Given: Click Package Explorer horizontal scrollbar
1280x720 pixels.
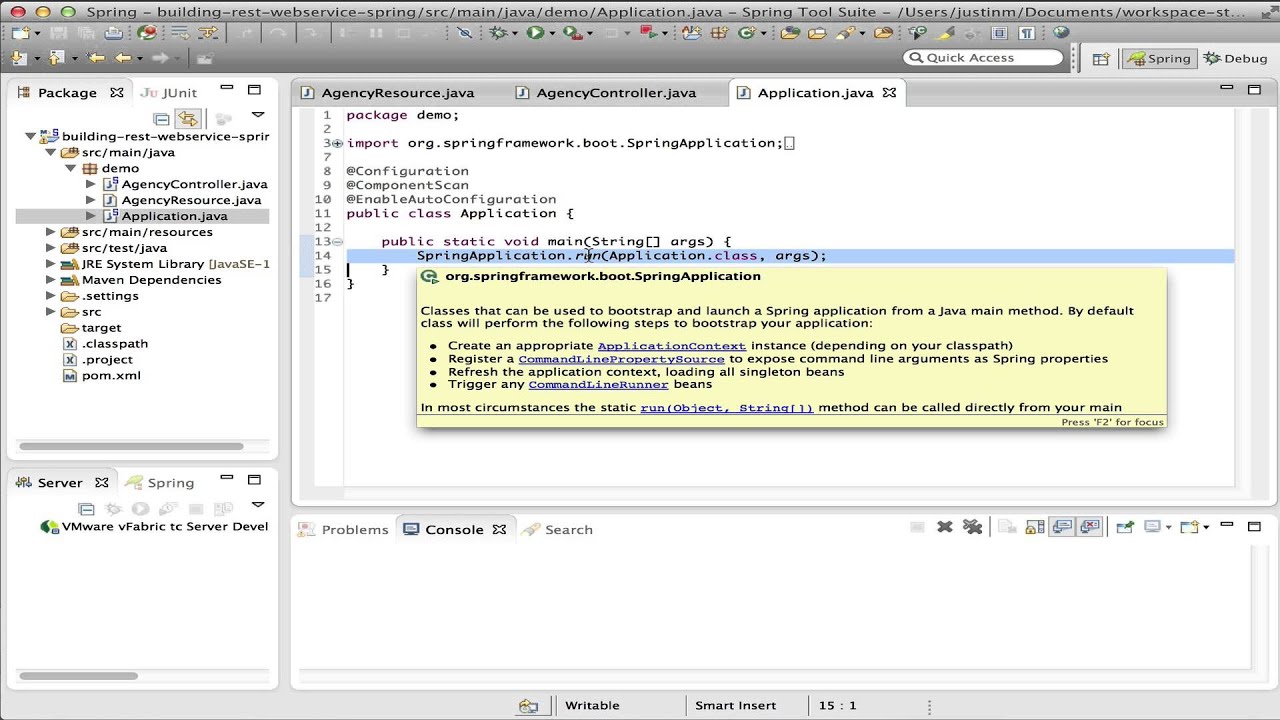Looking at the screenshot, I should (x=131, y=446).
